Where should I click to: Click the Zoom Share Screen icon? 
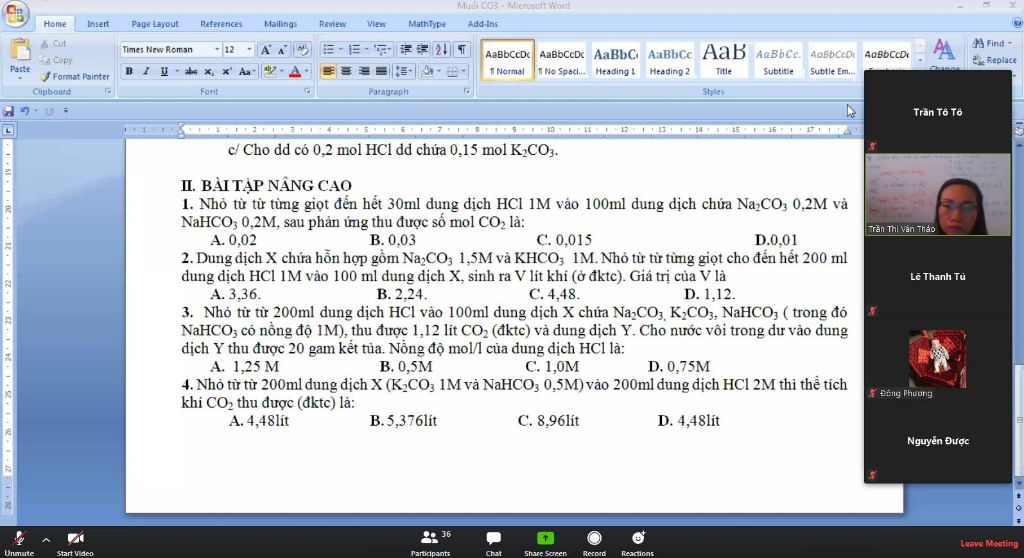[x=545, y=543]
